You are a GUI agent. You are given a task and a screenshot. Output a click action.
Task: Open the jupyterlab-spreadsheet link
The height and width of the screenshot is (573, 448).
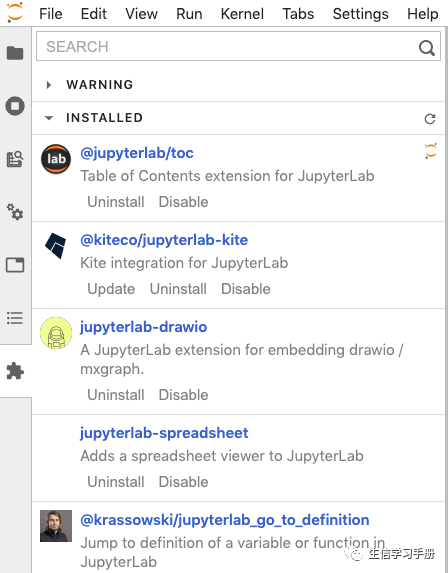(x=164, y=433)
